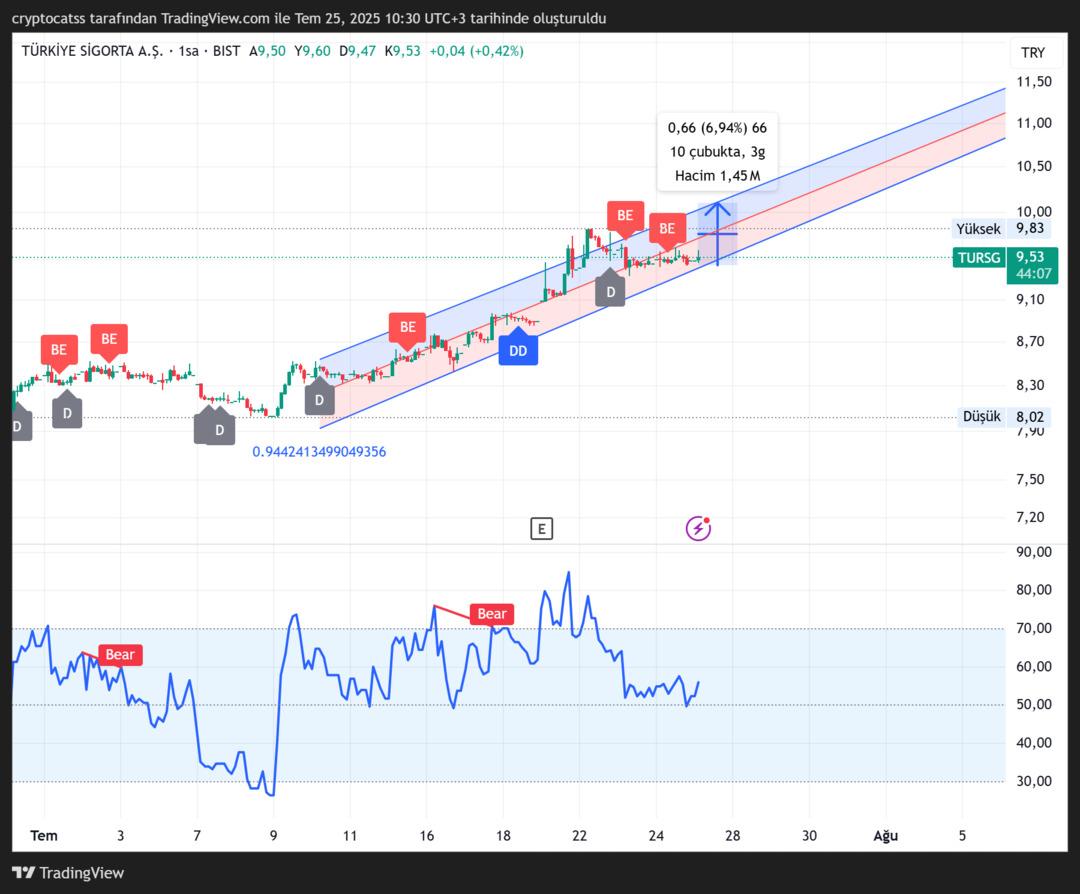This screenshot has width=1080, height=894.
Task: Click the TradingView logo
Action: point(68,873)
